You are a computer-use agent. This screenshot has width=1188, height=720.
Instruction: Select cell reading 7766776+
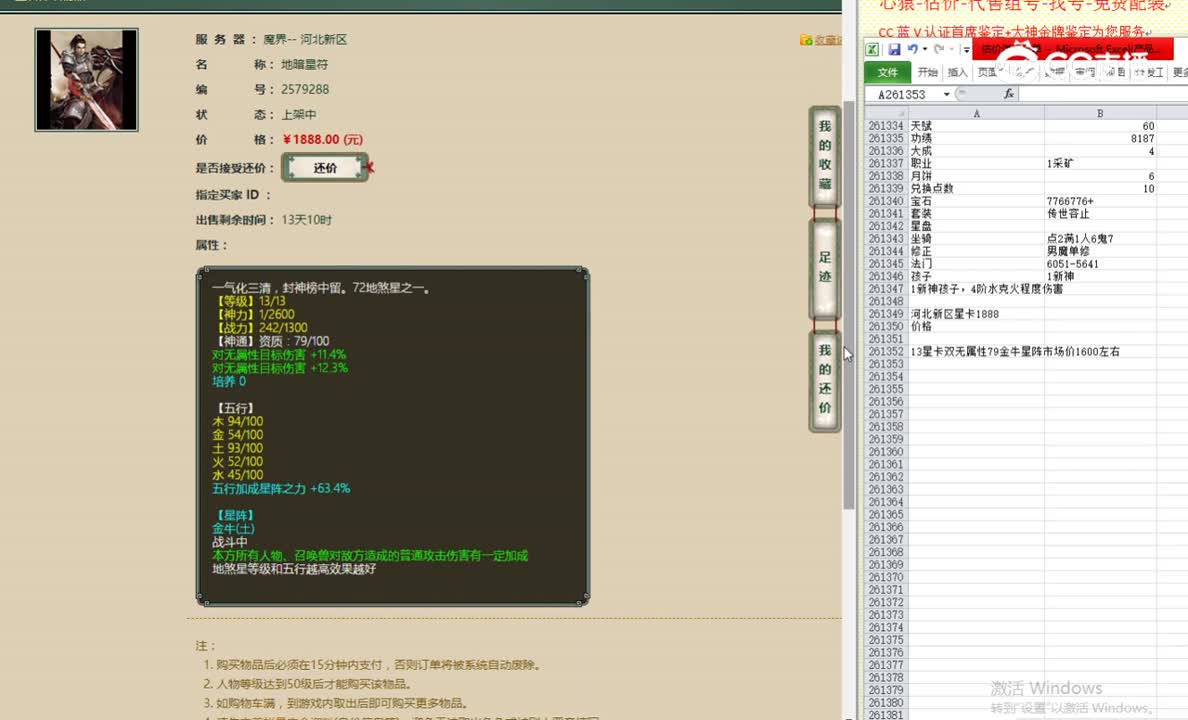coord(1100,201)
